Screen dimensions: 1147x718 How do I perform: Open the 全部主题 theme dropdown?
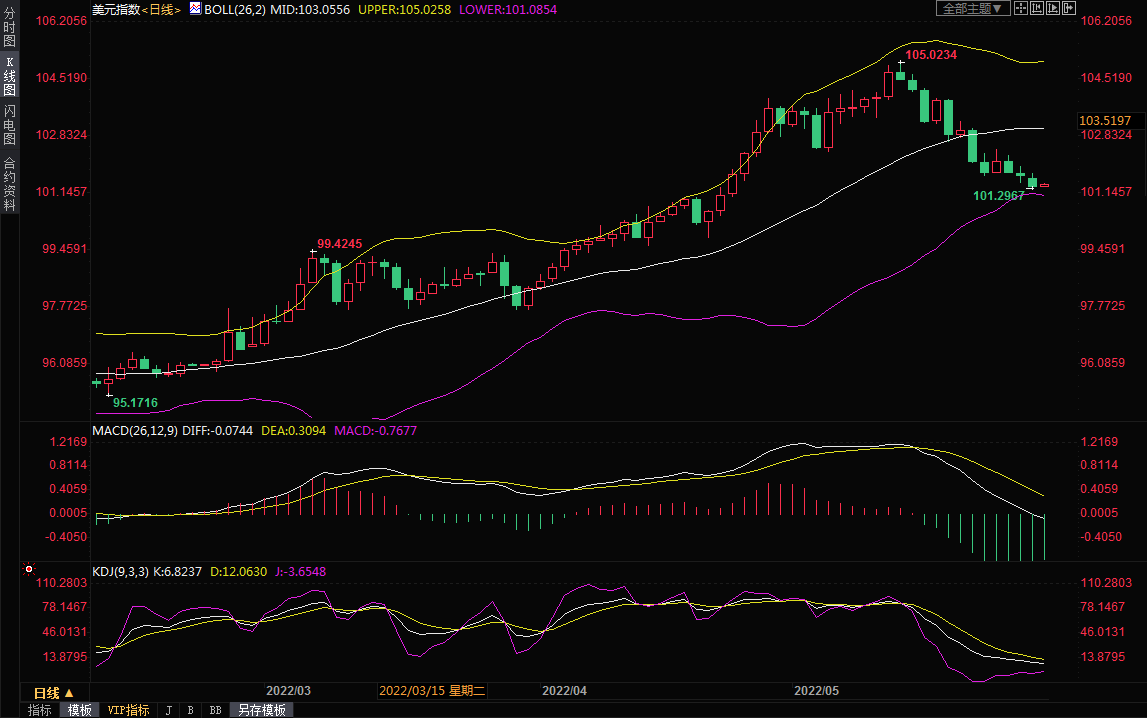(970, 8)
